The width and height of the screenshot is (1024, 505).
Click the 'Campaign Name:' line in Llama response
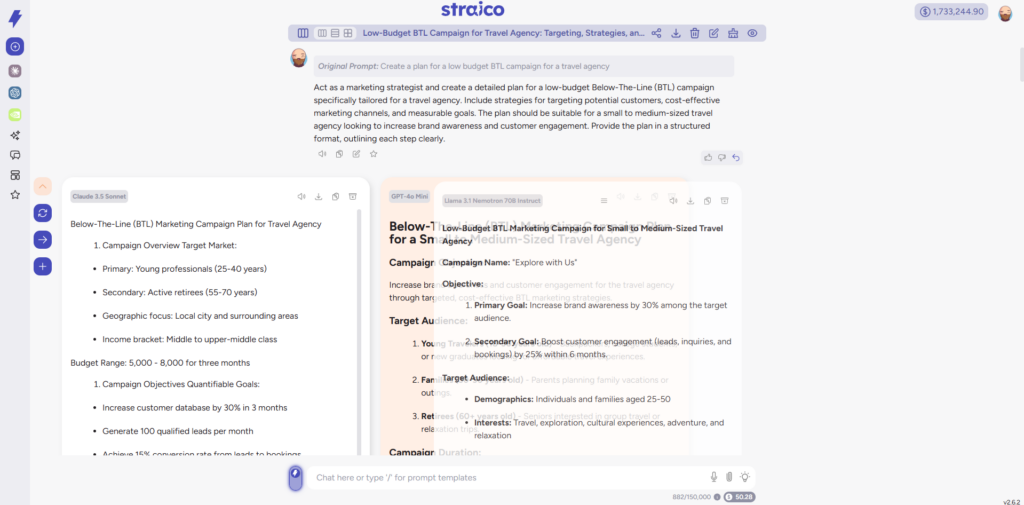click(x=510, y=263)
